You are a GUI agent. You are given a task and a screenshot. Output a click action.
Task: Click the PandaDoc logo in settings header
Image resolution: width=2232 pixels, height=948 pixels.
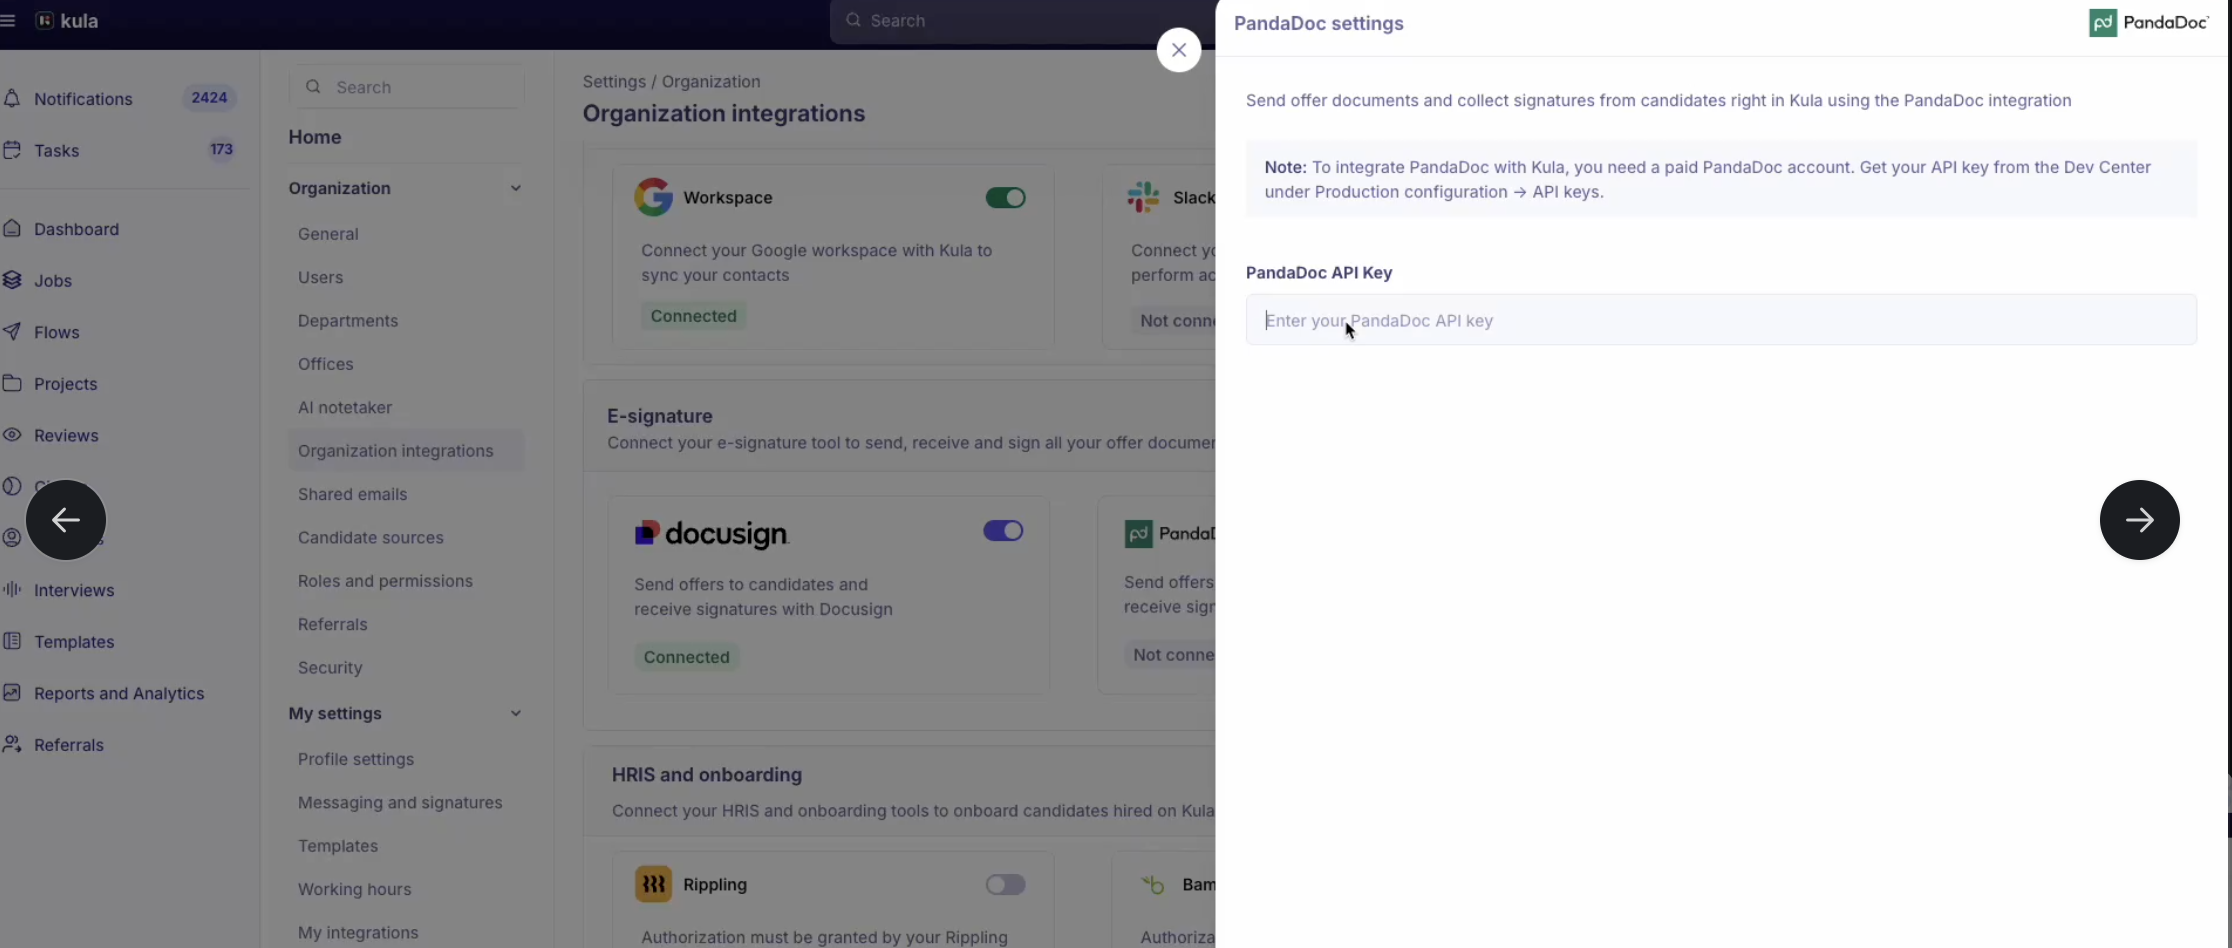pos(2149,23)
